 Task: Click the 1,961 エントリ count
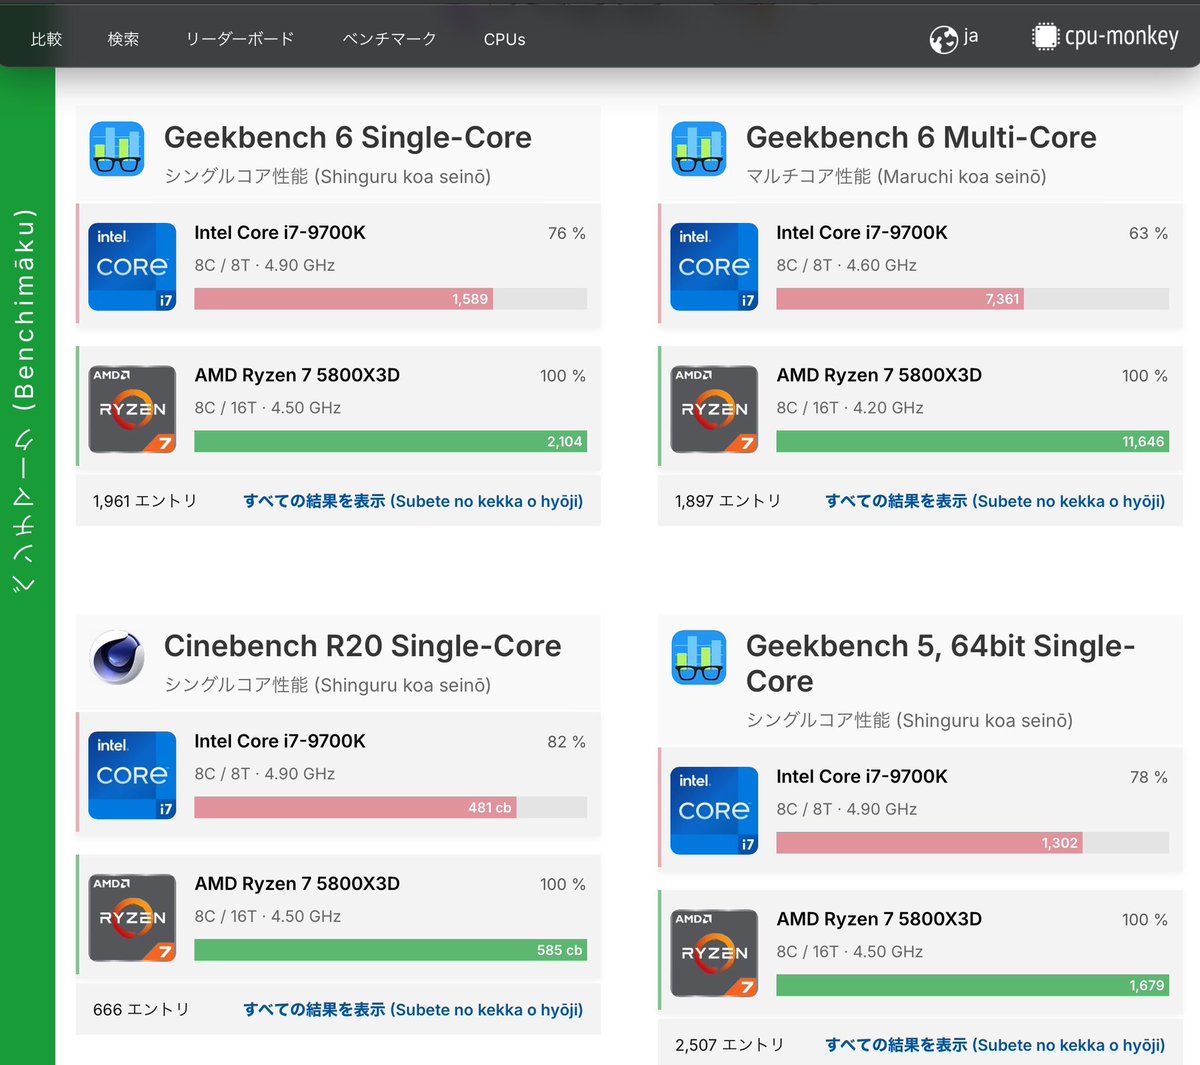pos(145,501)
